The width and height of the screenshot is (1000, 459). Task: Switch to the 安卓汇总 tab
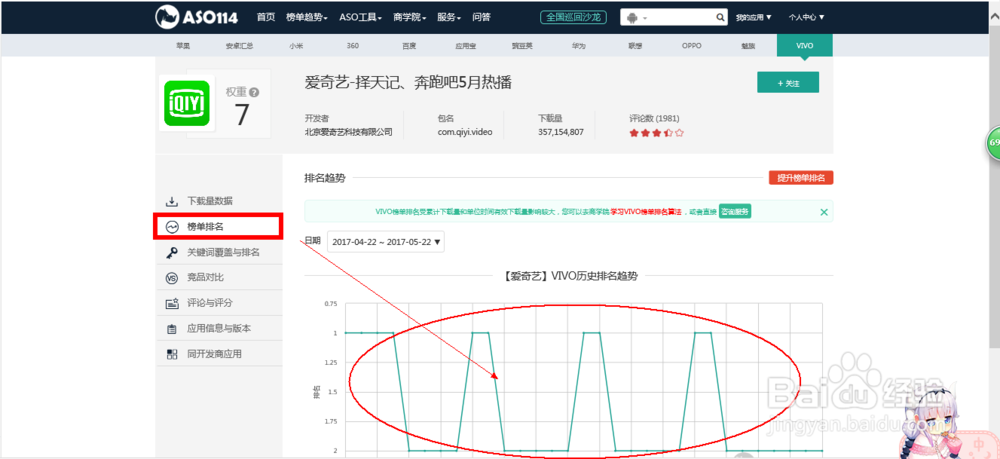click(239, 46)
